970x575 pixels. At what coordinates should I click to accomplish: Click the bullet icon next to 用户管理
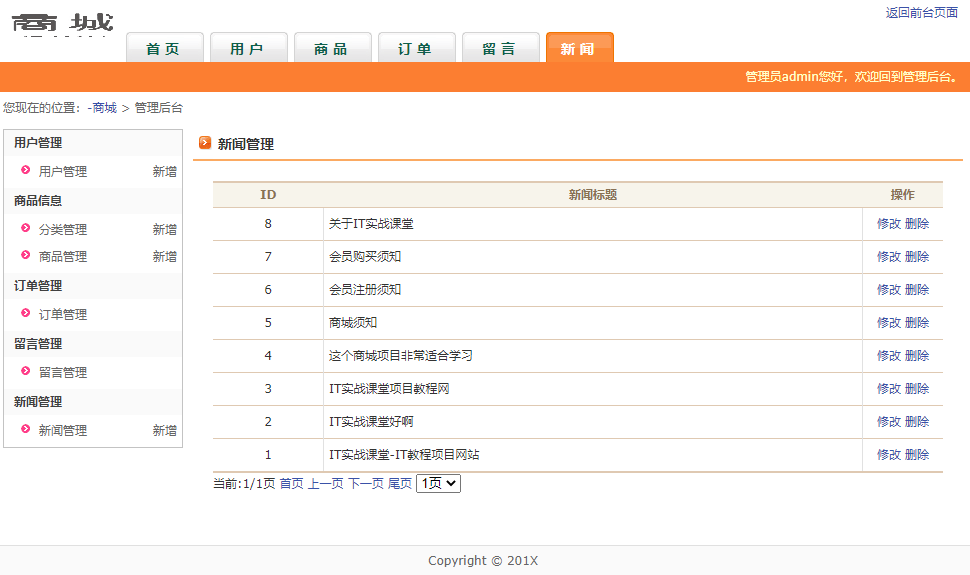click(x=25, y=170)
